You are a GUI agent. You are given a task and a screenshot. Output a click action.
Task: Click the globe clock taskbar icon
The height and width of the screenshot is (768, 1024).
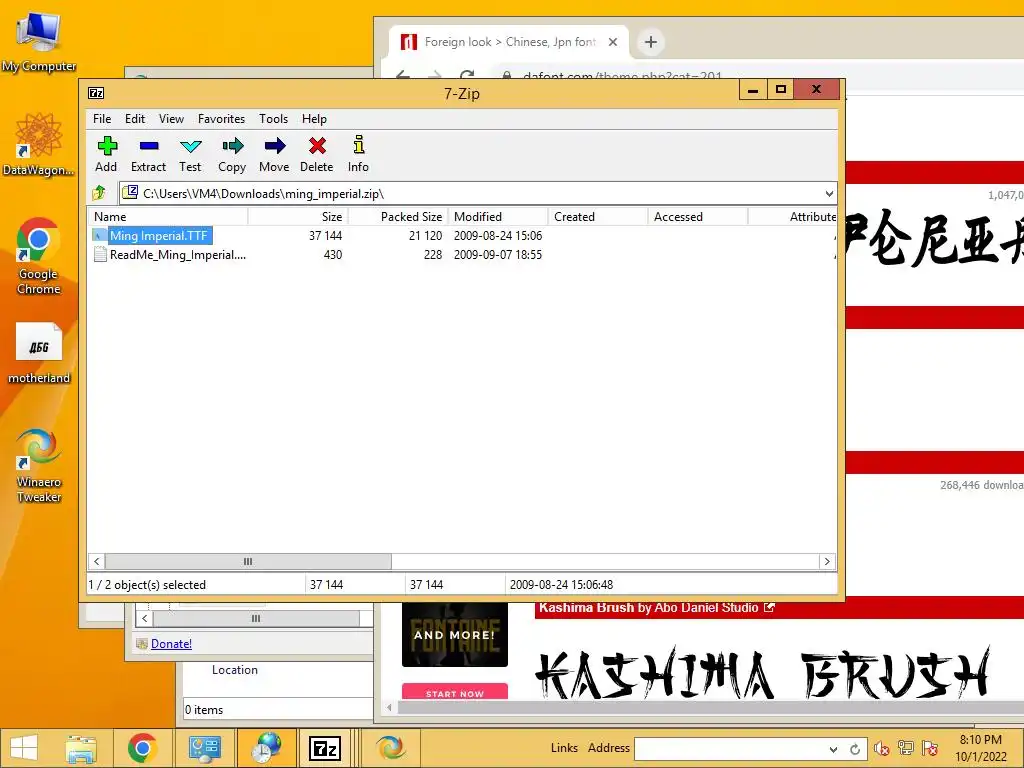click(266, 748)
